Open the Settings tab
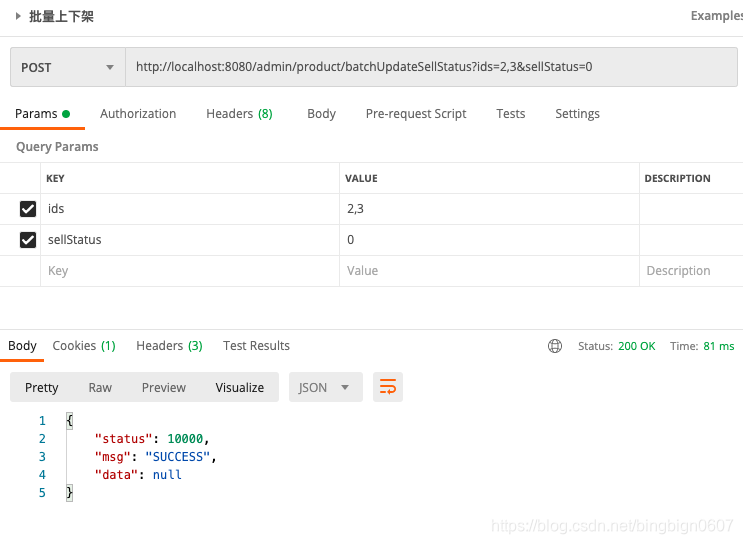 pyautogui.click(x=577, y=114)
